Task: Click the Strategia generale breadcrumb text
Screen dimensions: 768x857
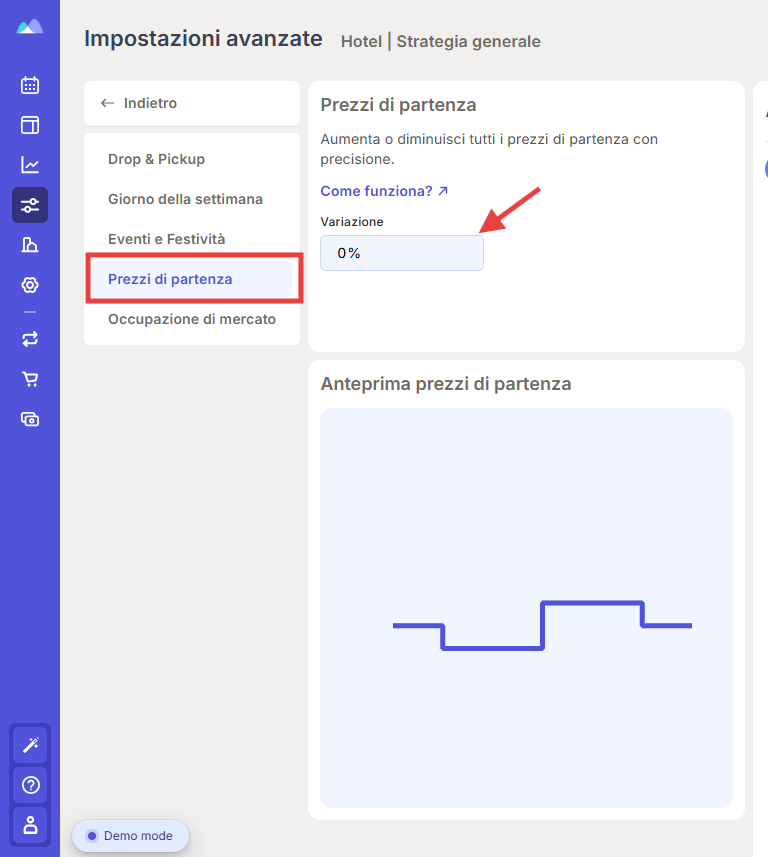Action: coord(468,42)
